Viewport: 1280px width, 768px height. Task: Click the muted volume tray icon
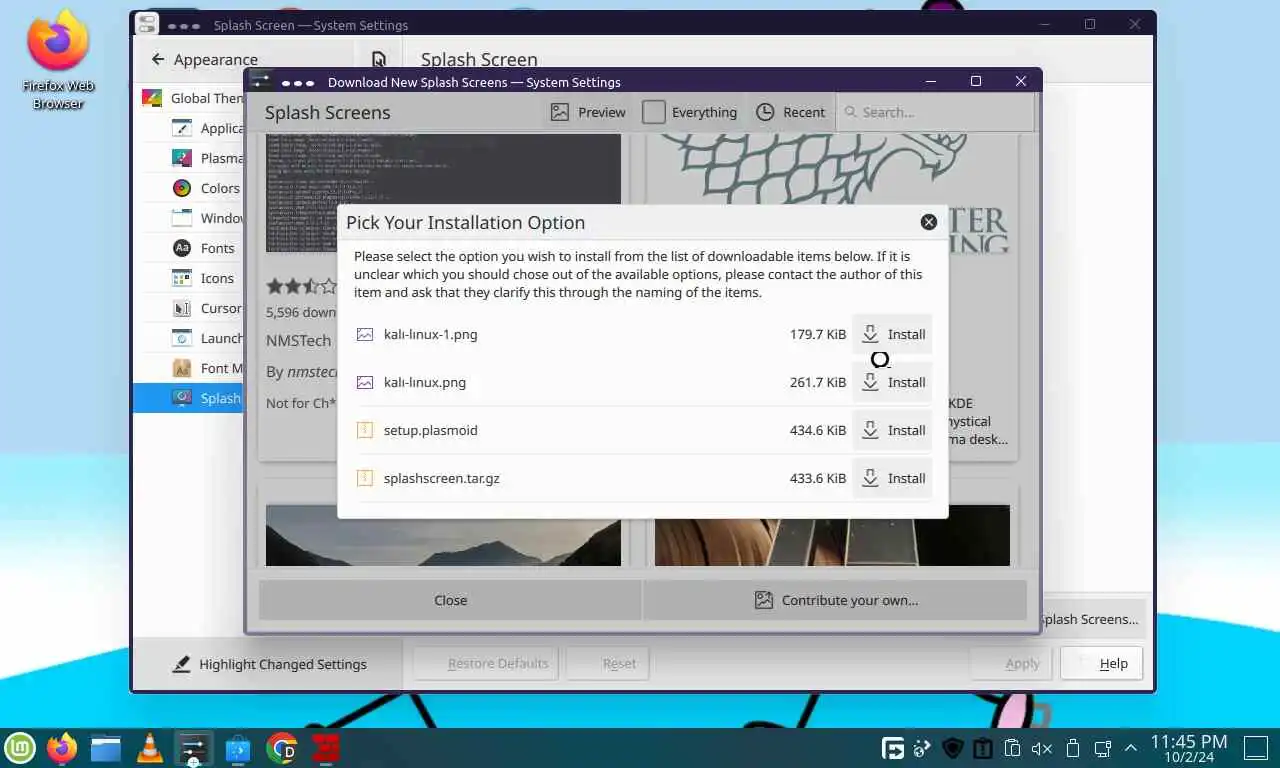(1042, 748)
